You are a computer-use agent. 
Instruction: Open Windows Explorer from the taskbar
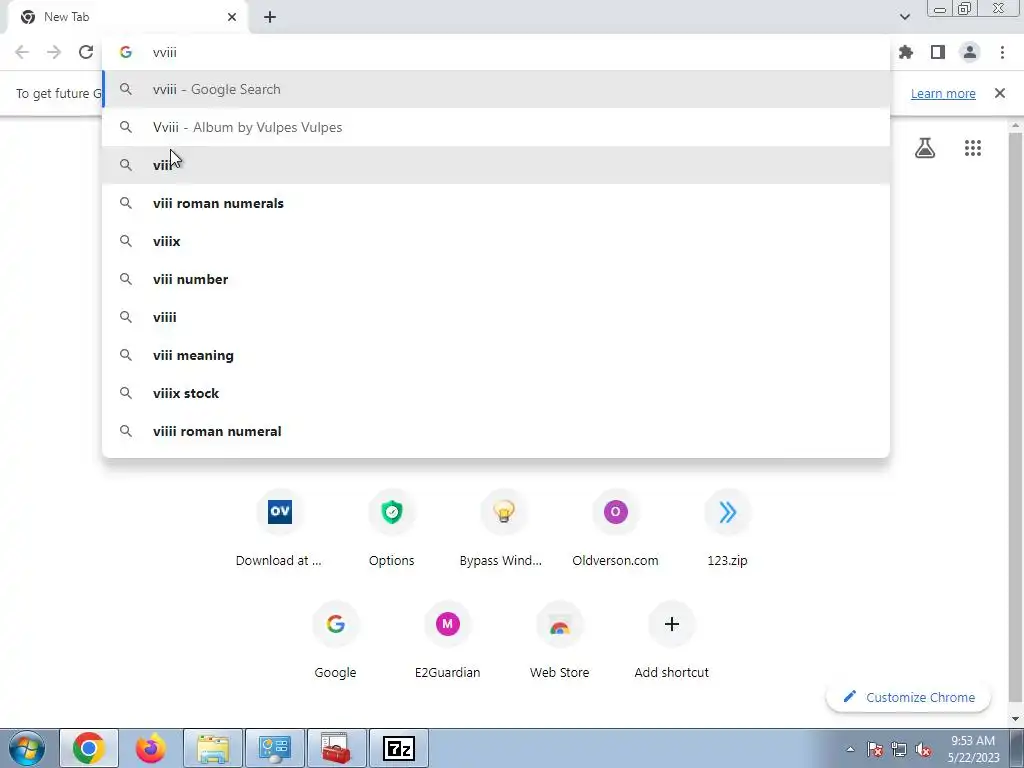pyautogui.click(x=213, y=748)
